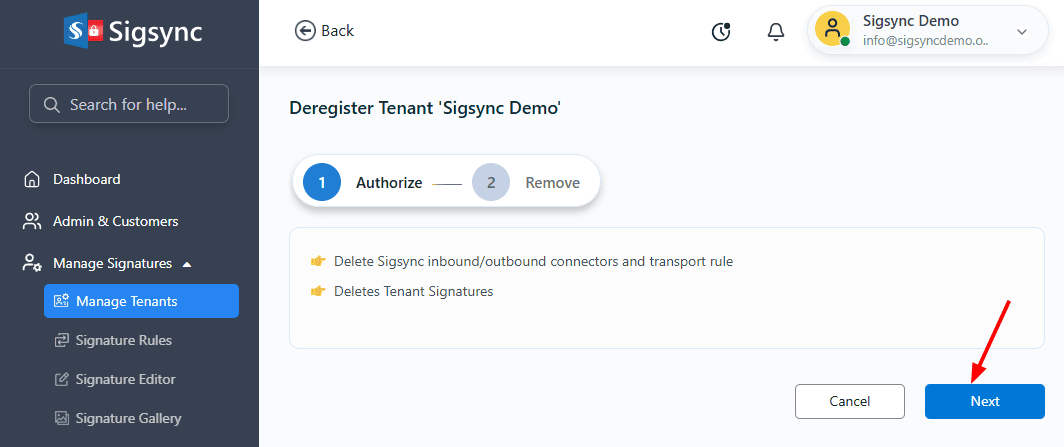Click the Signature Gallery image icon

click(61, 419)
